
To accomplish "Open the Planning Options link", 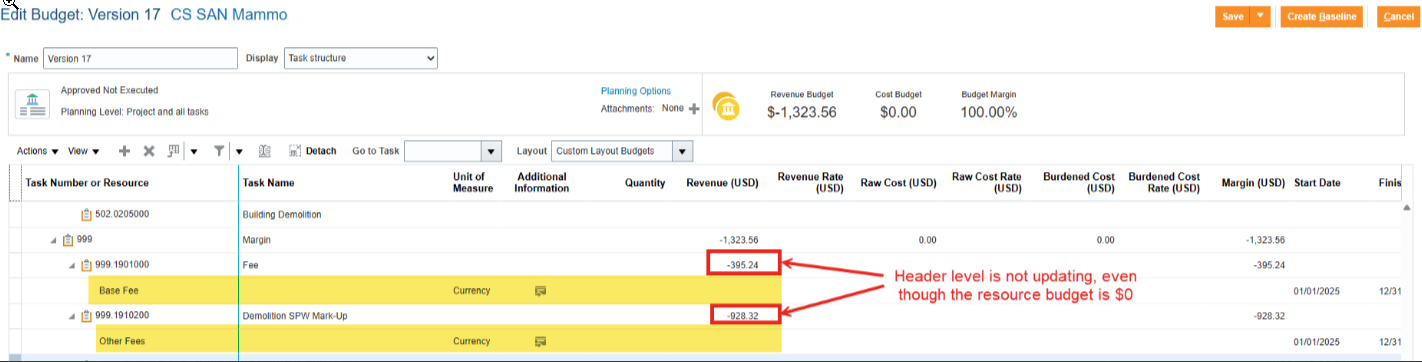I will tap(636, 90).
